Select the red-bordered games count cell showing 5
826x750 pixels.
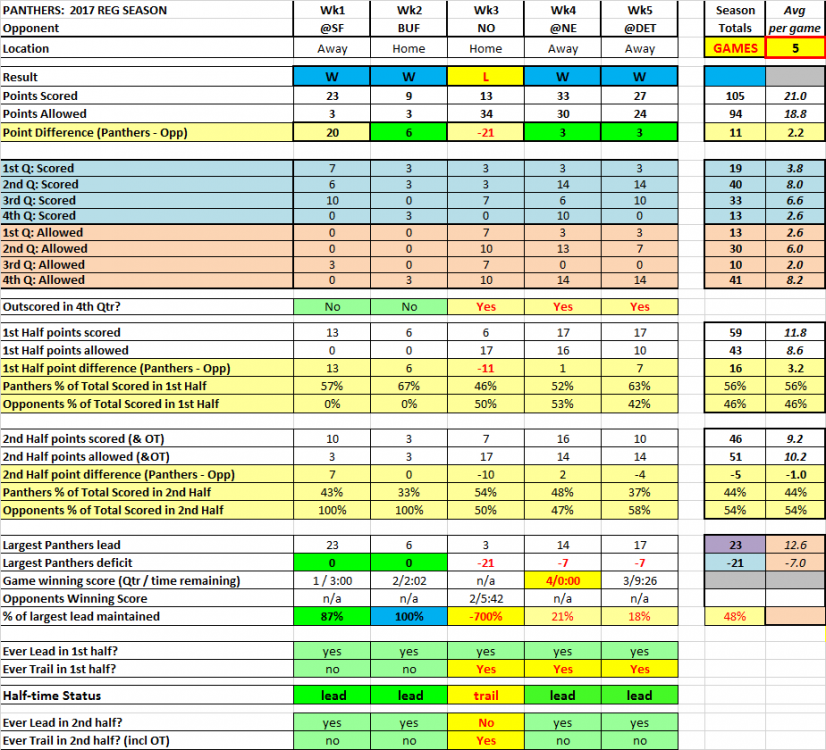(795, 48)
